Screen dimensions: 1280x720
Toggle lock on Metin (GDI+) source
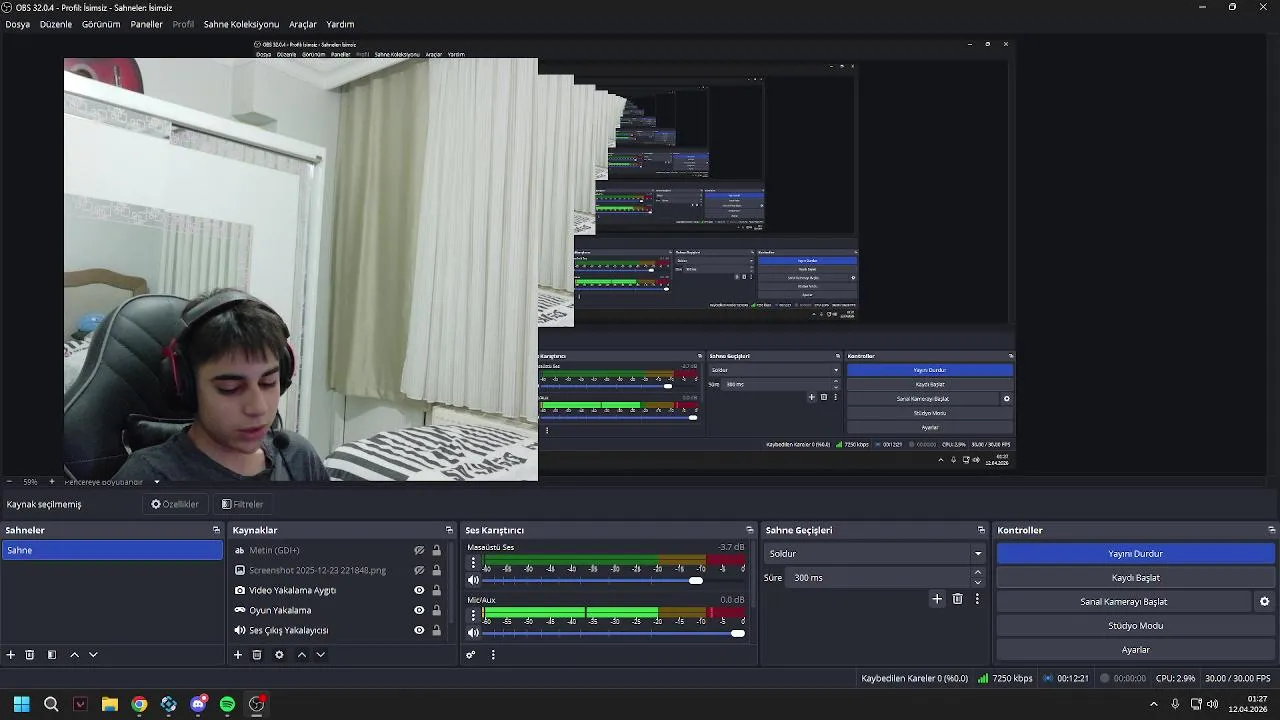pos(437,550)
